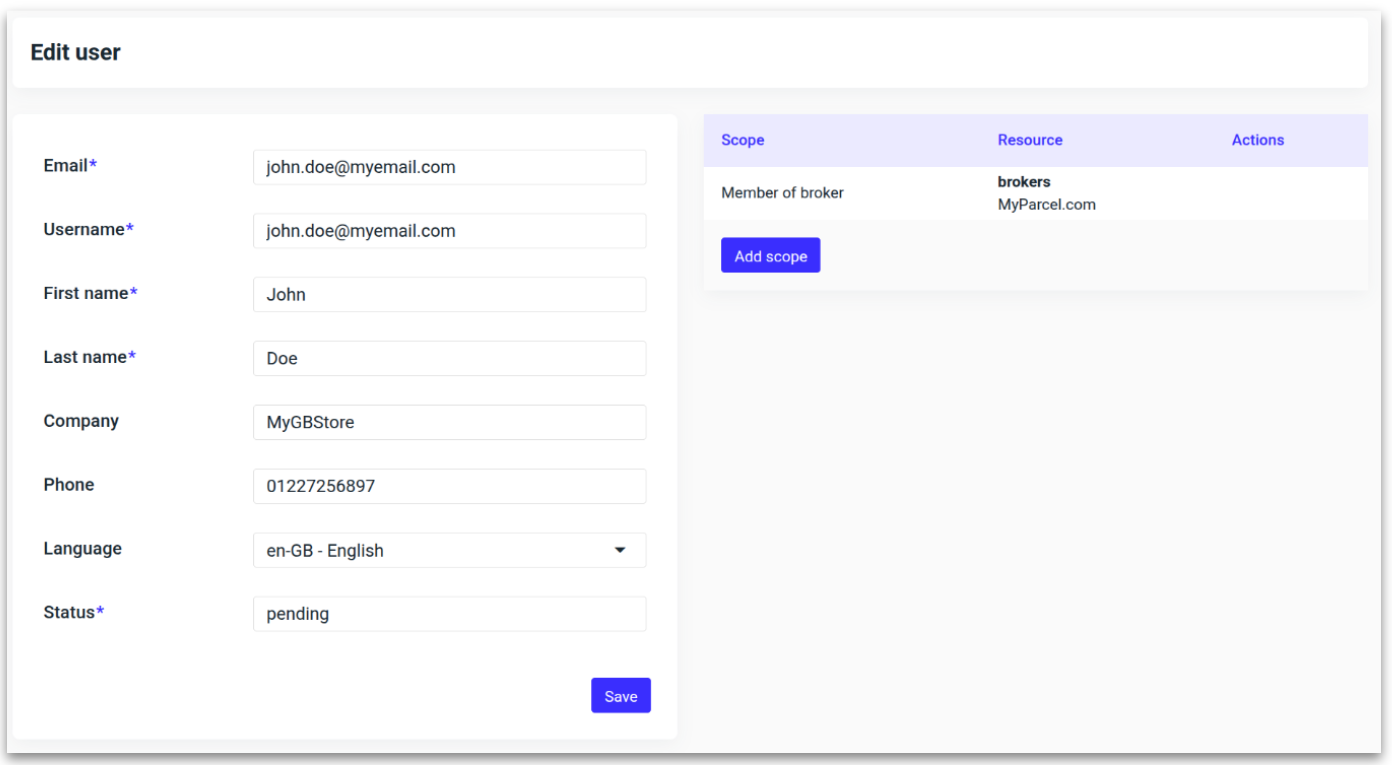Select the First name field containing John
Image resolution: width=1392 pixels, height=765 pixels.
click(x=449, y=295)
